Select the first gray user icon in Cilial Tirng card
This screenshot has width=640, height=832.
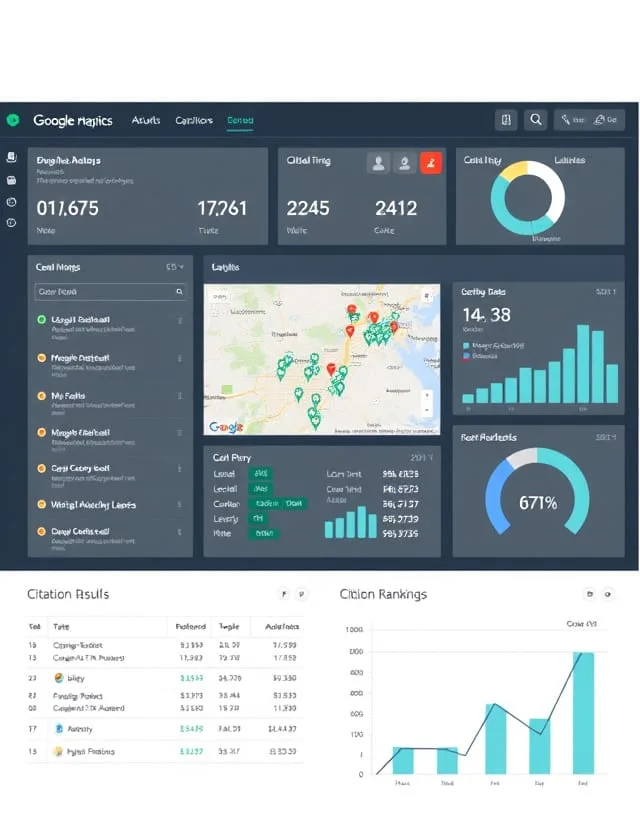tap(378, 163)
